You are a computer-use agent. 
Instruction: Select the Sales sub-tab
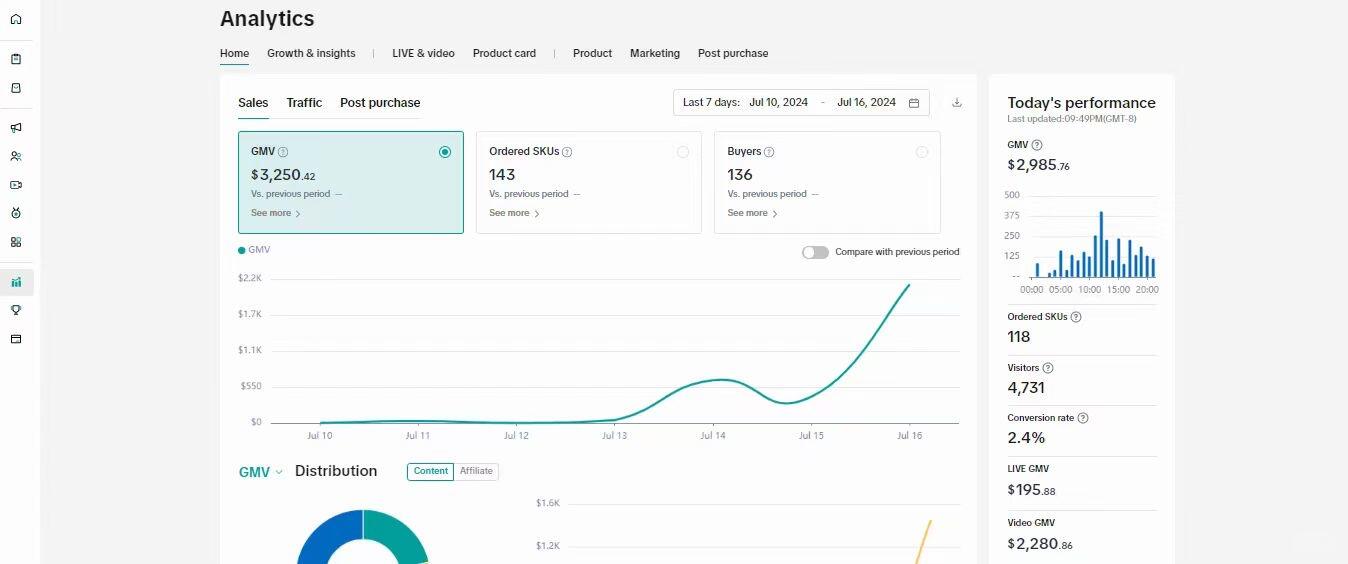[253, 102]
